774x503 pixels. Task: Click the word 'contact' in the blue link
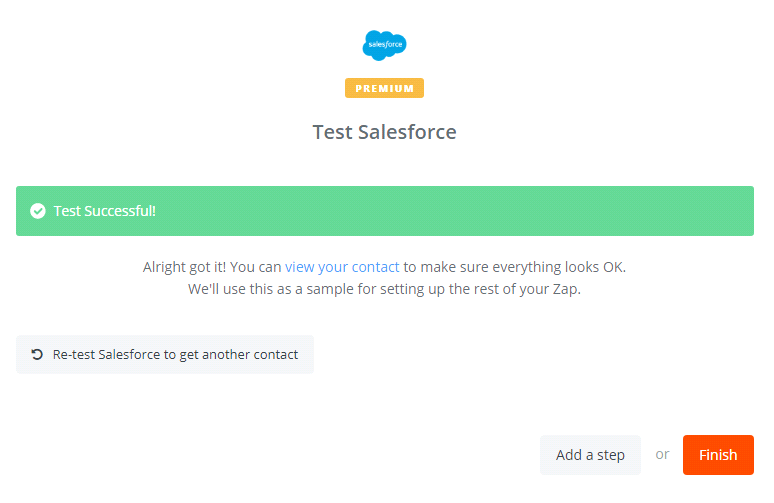[375, 267]
